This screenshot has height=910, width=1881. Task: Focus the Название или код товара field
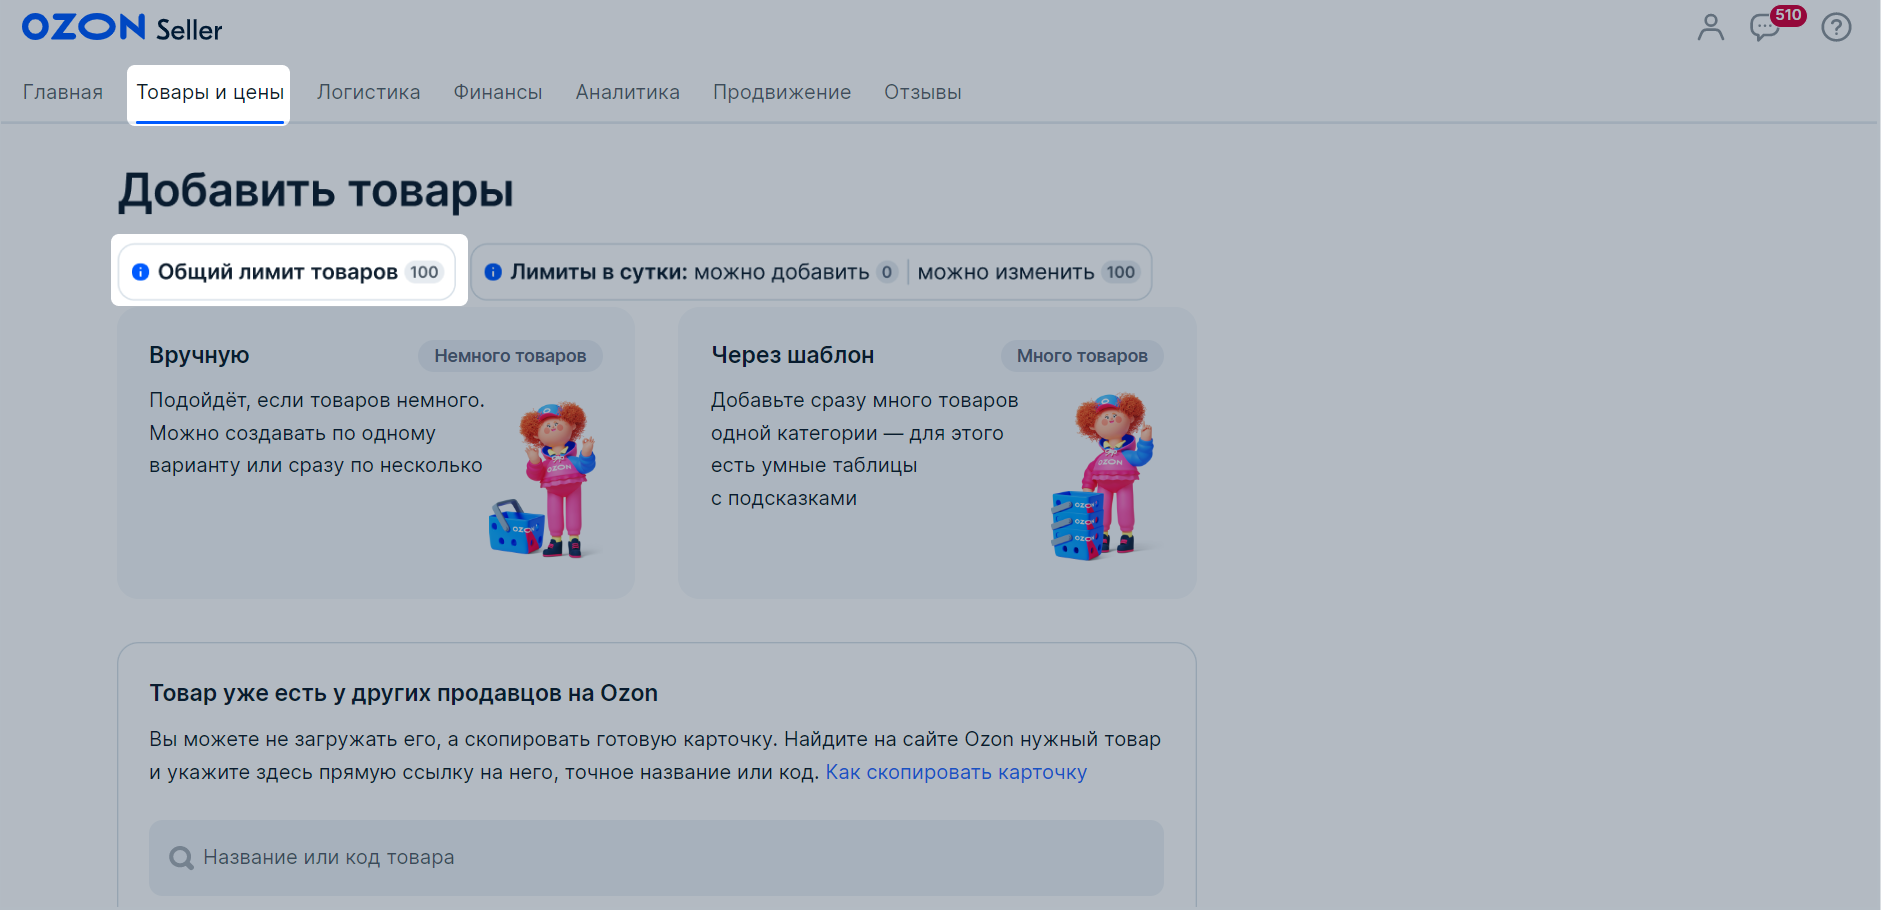coord(656,858)
